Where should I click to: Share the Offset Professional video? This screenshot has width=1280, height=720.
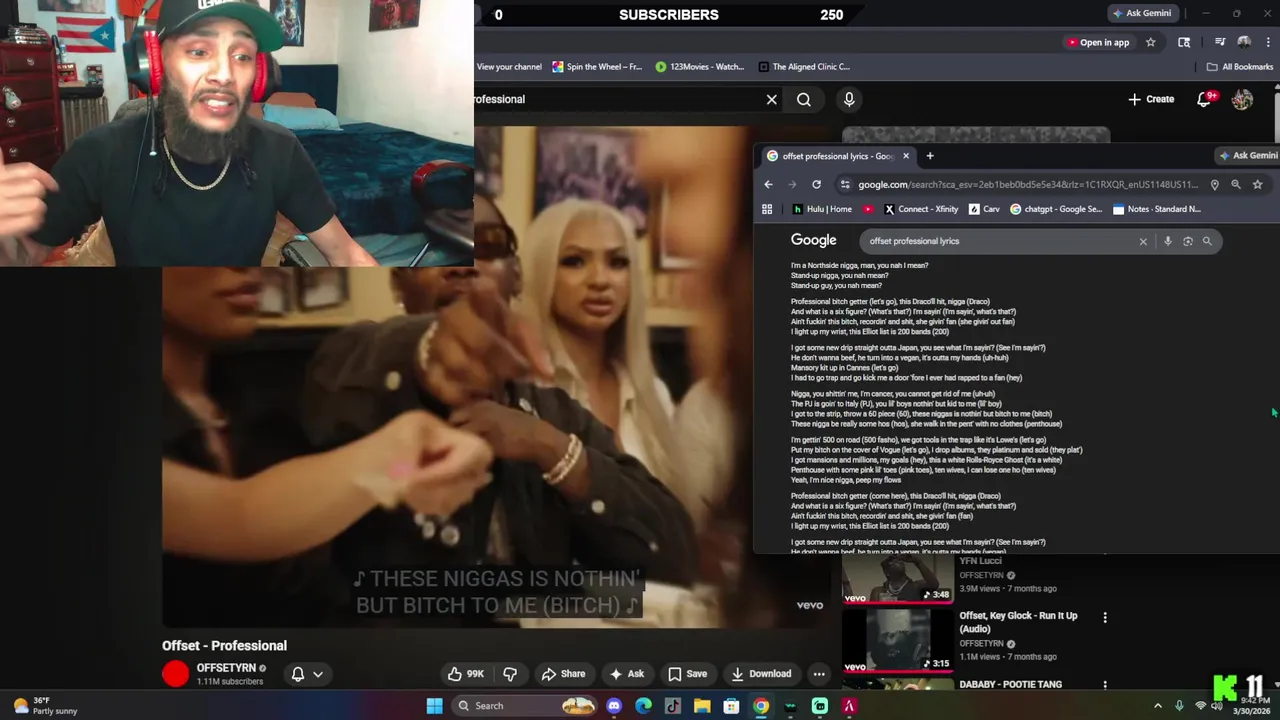click(x=563, y=674)
